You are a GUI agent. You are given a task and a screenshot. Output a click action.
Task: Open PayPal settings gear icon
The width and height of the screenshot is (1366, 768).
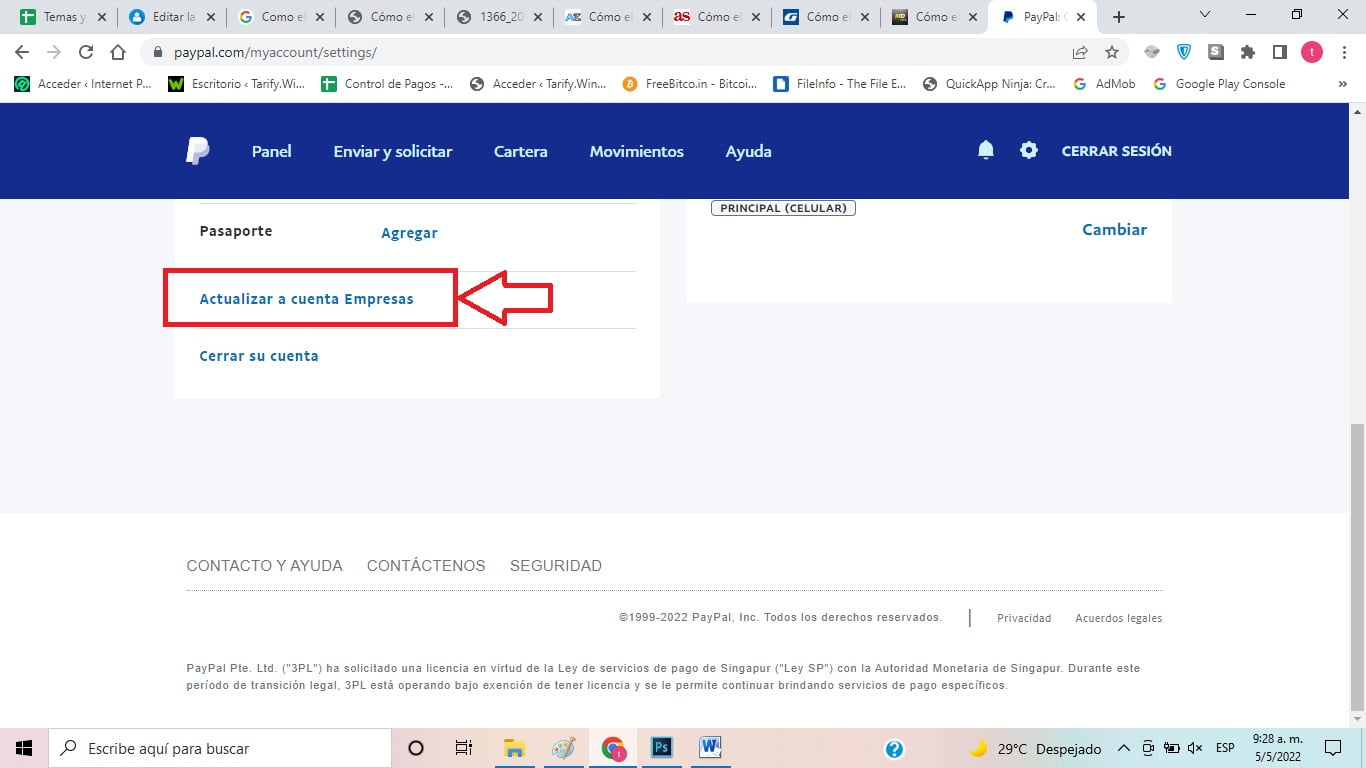[x=1029, y=151]
